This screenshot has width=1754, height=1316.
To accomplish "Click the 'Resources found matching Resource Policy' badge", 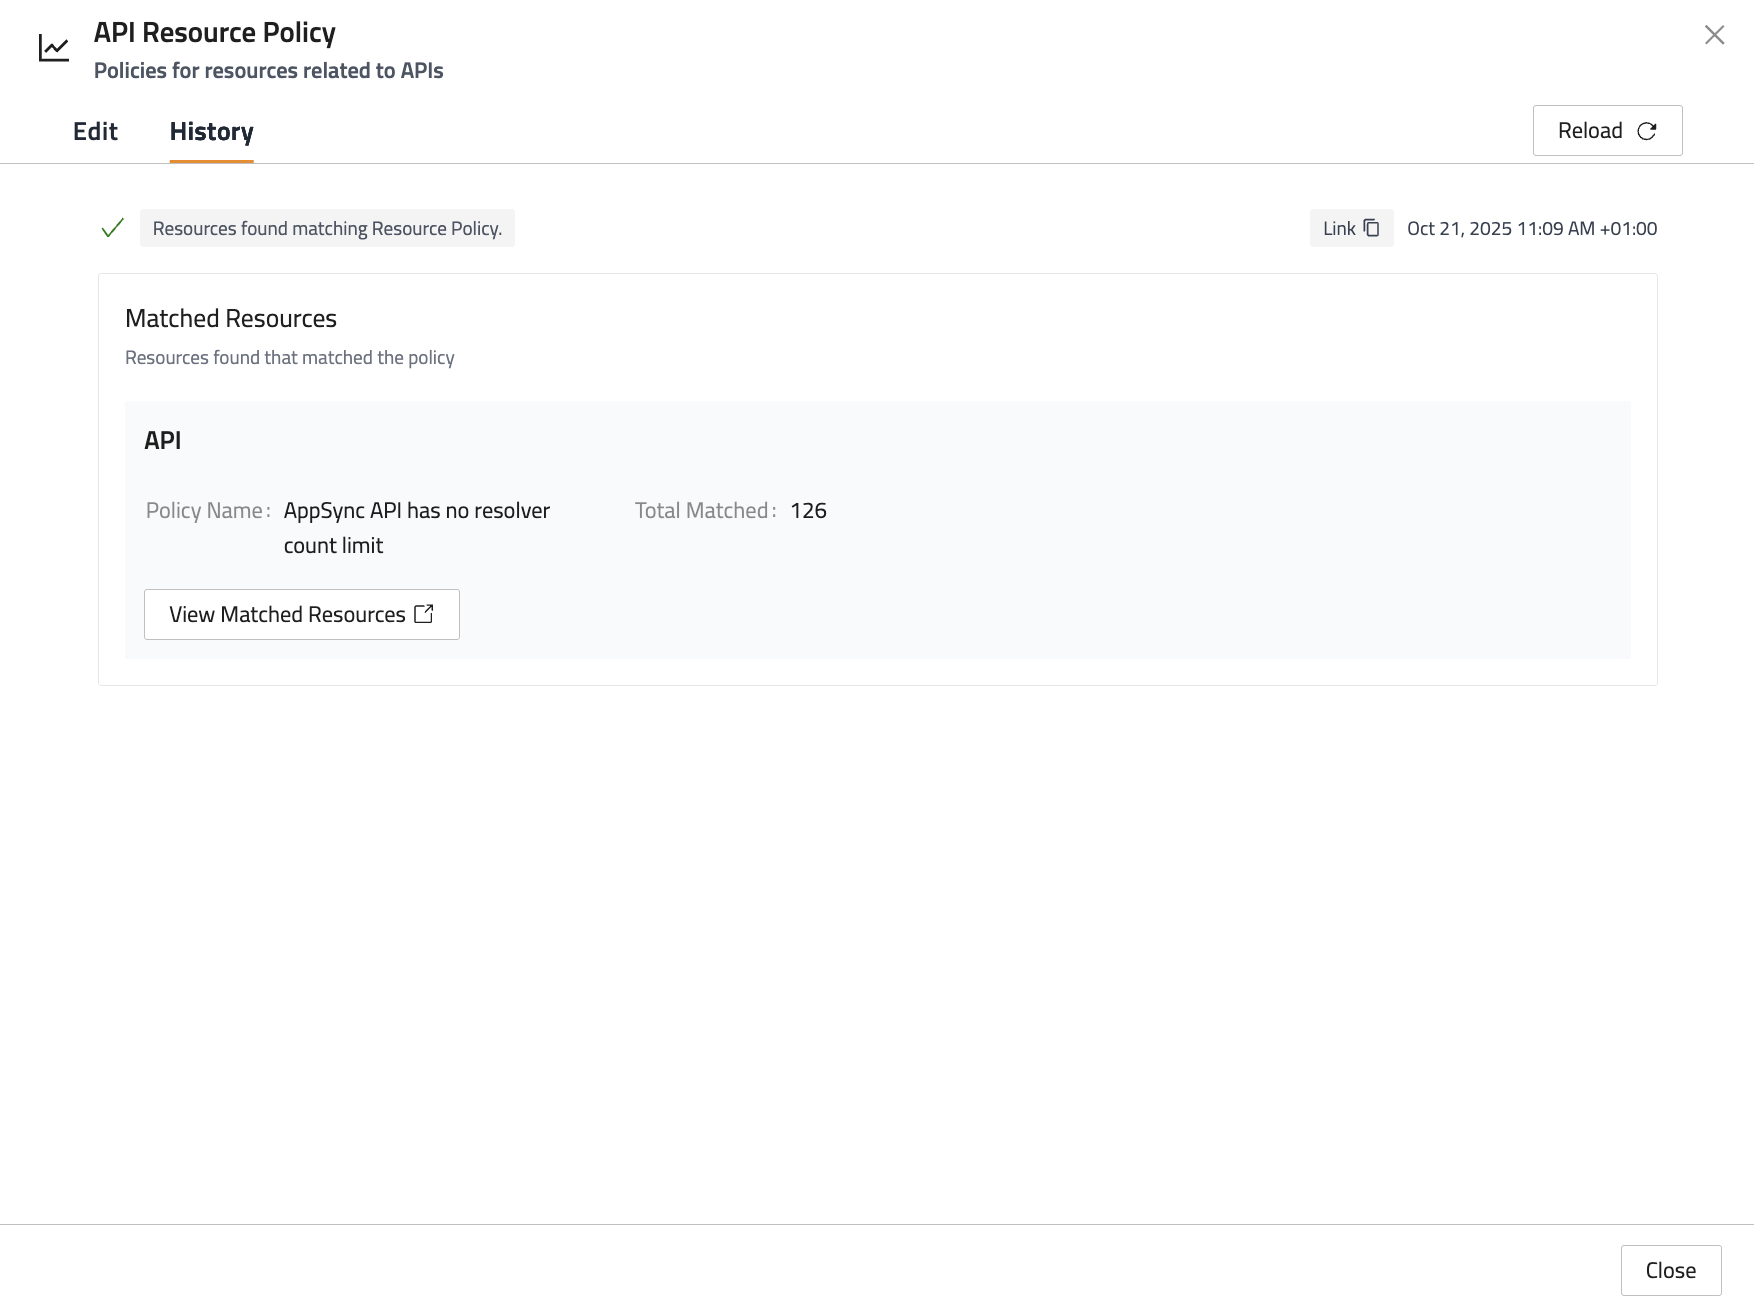I will coord(327,228).
